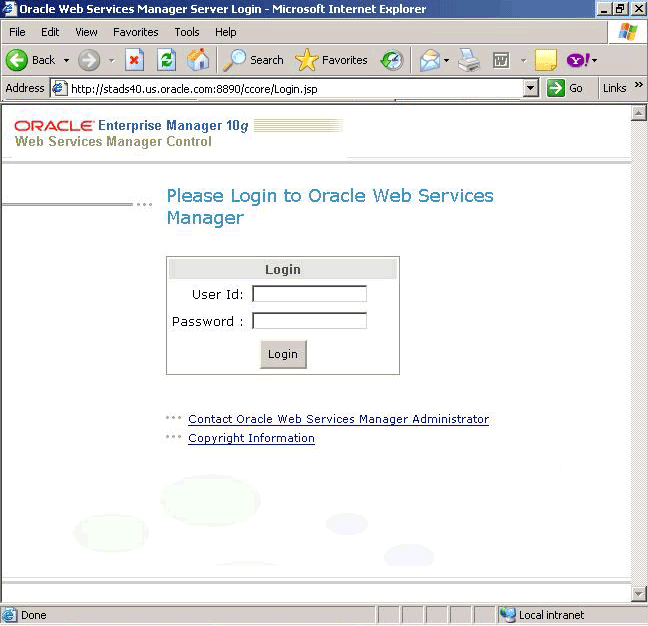Click the IE icon in the title bar

pyautogui.click(x=9, y=9)
